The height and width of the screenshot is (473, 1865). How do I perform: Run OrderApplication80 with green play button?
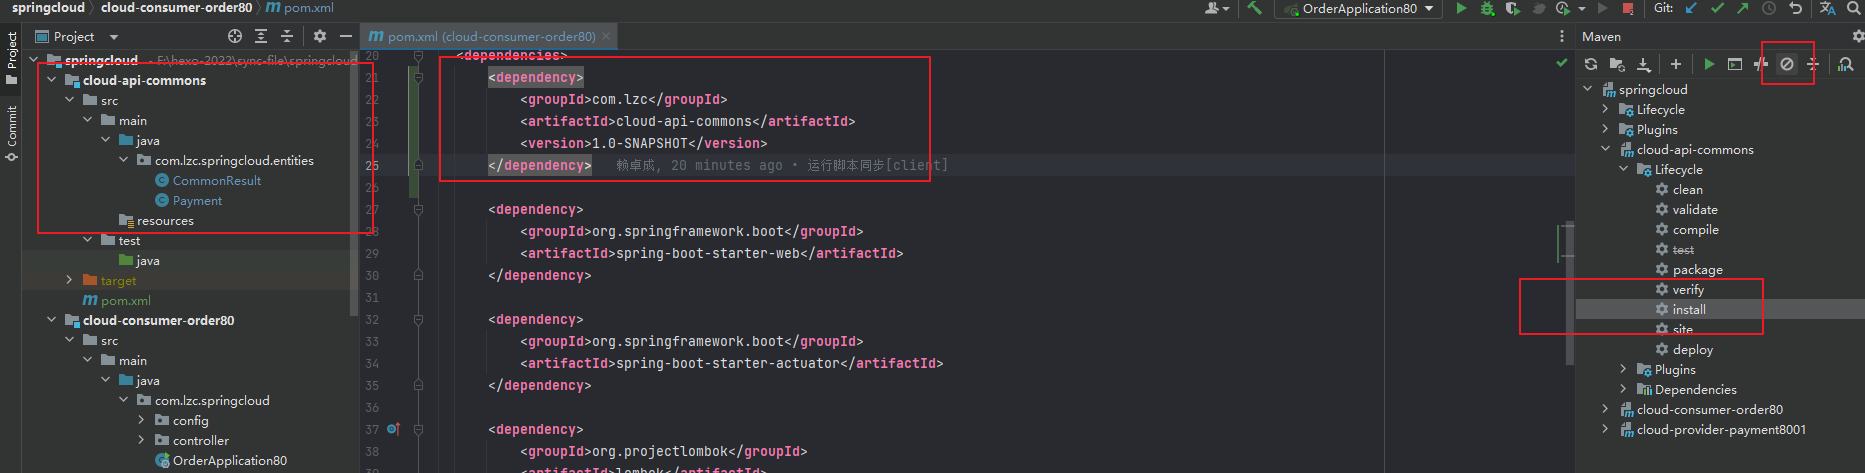[1461, 8]
